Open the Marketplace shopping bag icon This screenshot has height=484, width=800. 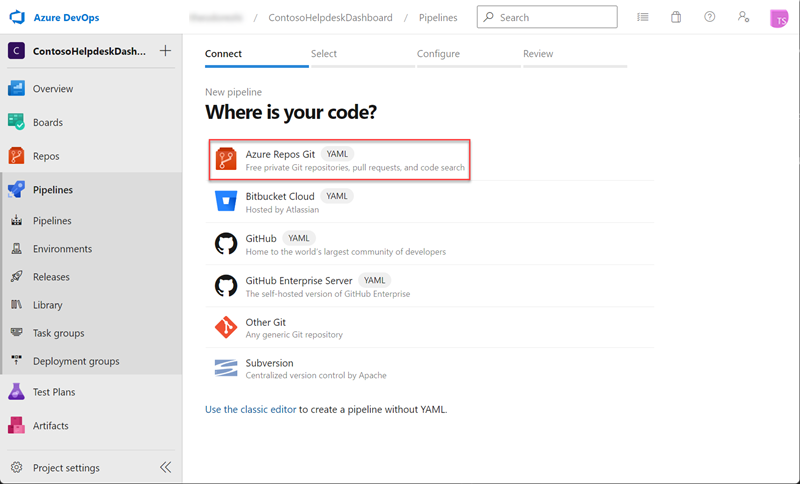pyautogui.click(x=676, y=17)
